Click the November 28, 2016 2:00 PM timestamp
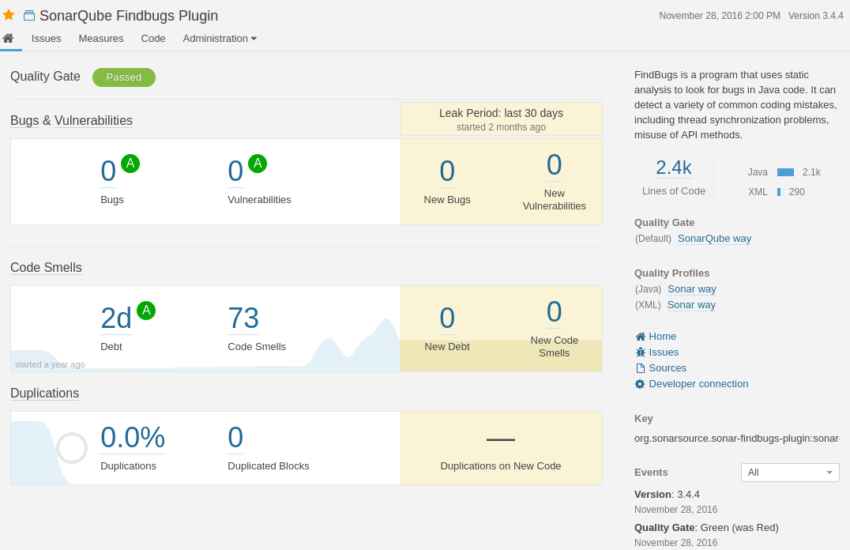The height and width of the screenshot is (550, 850). click(x=719, y=16)
